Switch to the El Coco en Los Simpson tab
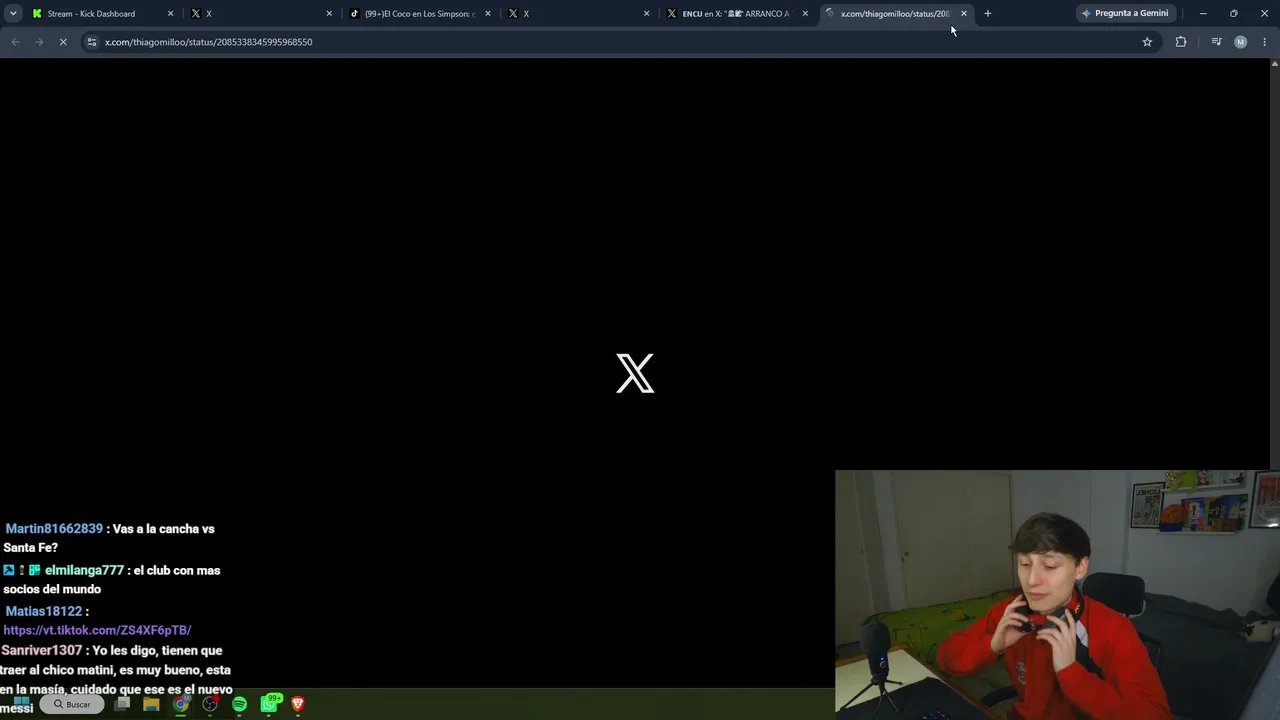The image size is (1280, 720). point(420,14)
